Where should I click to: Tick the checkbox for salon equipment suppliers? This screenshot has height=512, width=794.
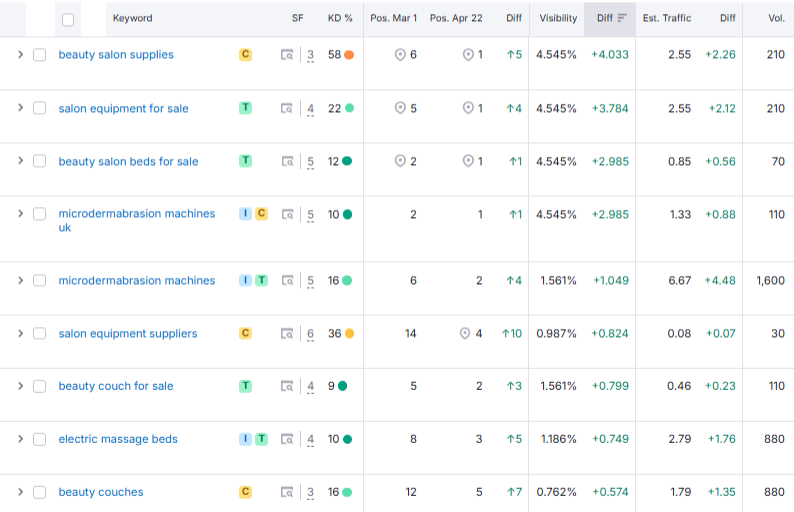[39, 333]
